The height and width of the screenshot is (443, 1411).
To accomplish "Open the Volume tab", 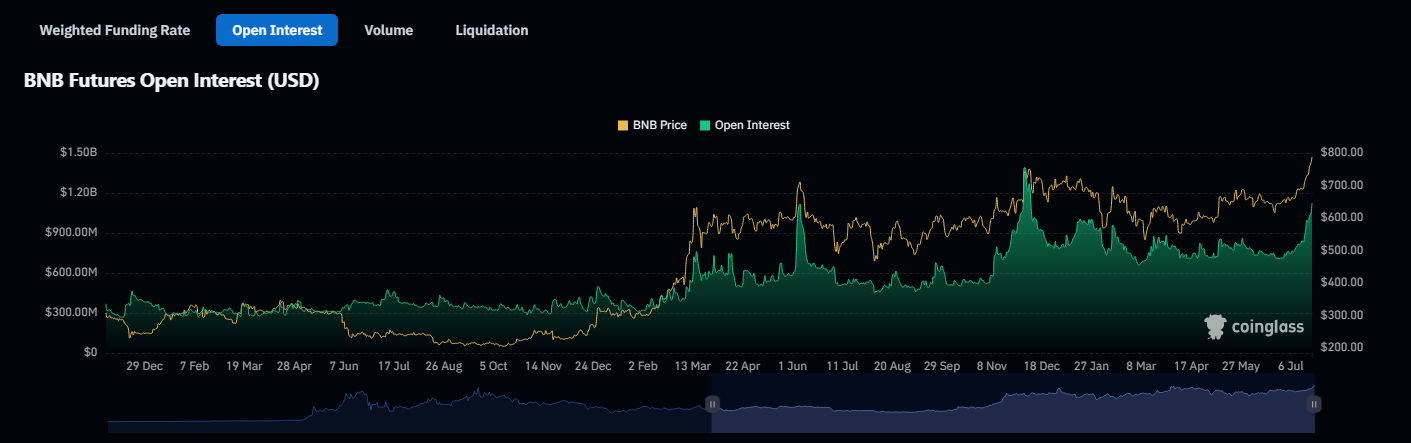I will pyautogui.click(x=388, y=30).
